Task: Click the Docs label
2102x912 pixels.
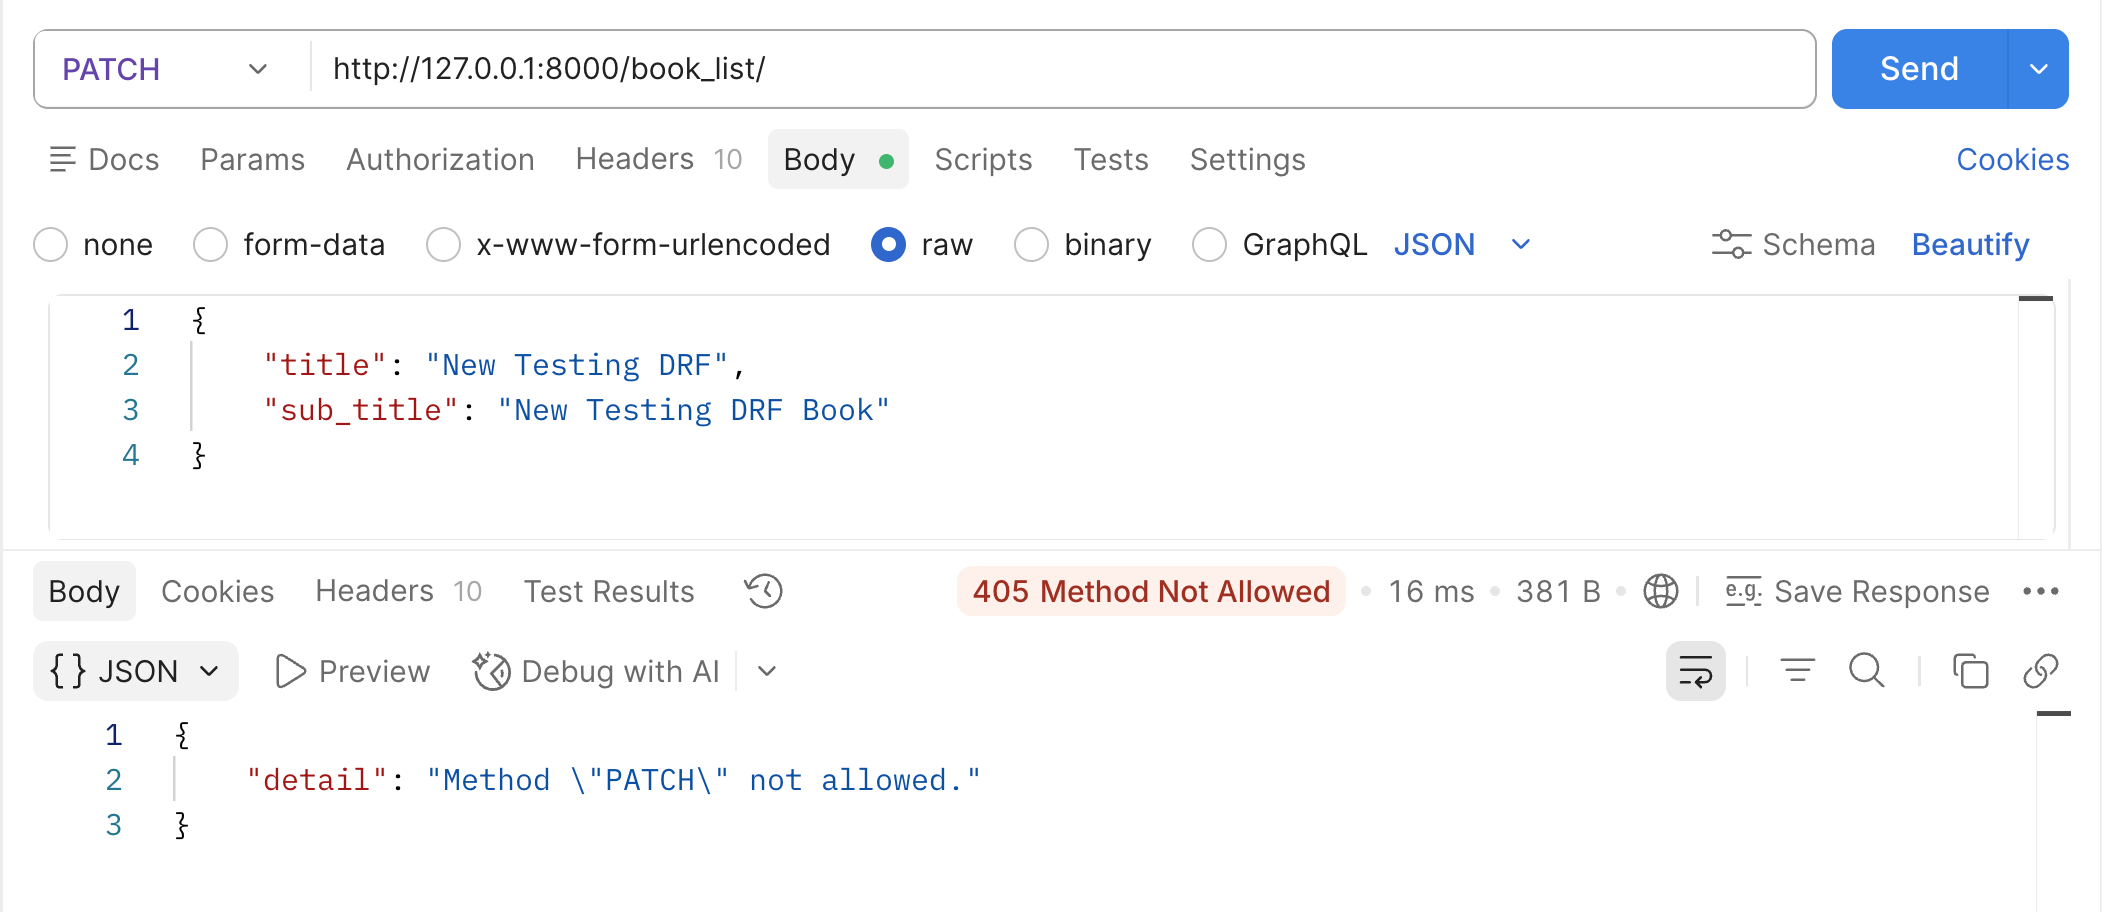Action: [x=123, y=159]
